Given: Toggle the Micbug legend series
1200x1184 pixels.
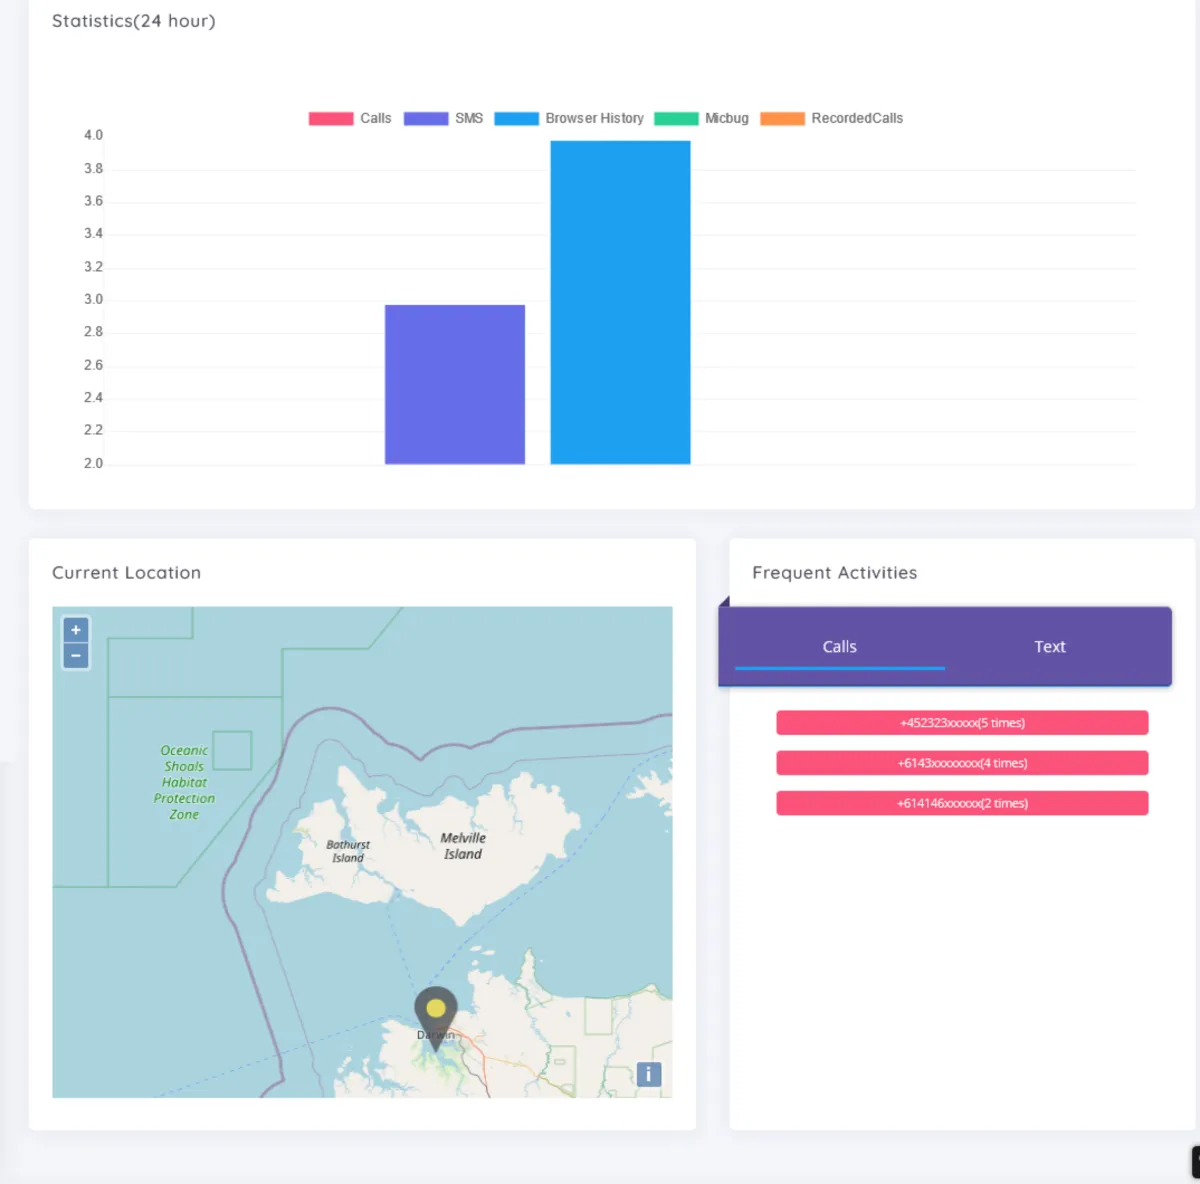Looking at the screenshot, I should point(701,118).
